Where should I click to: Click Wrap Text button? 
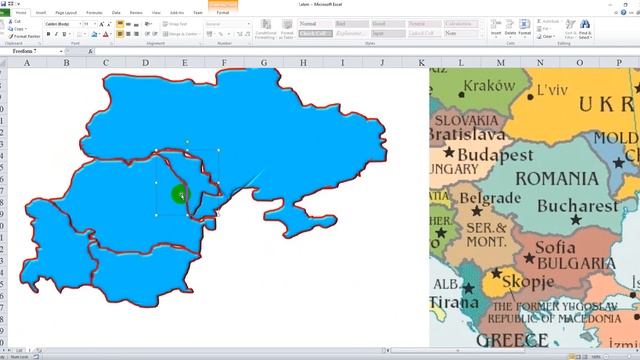(x=175, y=24)
